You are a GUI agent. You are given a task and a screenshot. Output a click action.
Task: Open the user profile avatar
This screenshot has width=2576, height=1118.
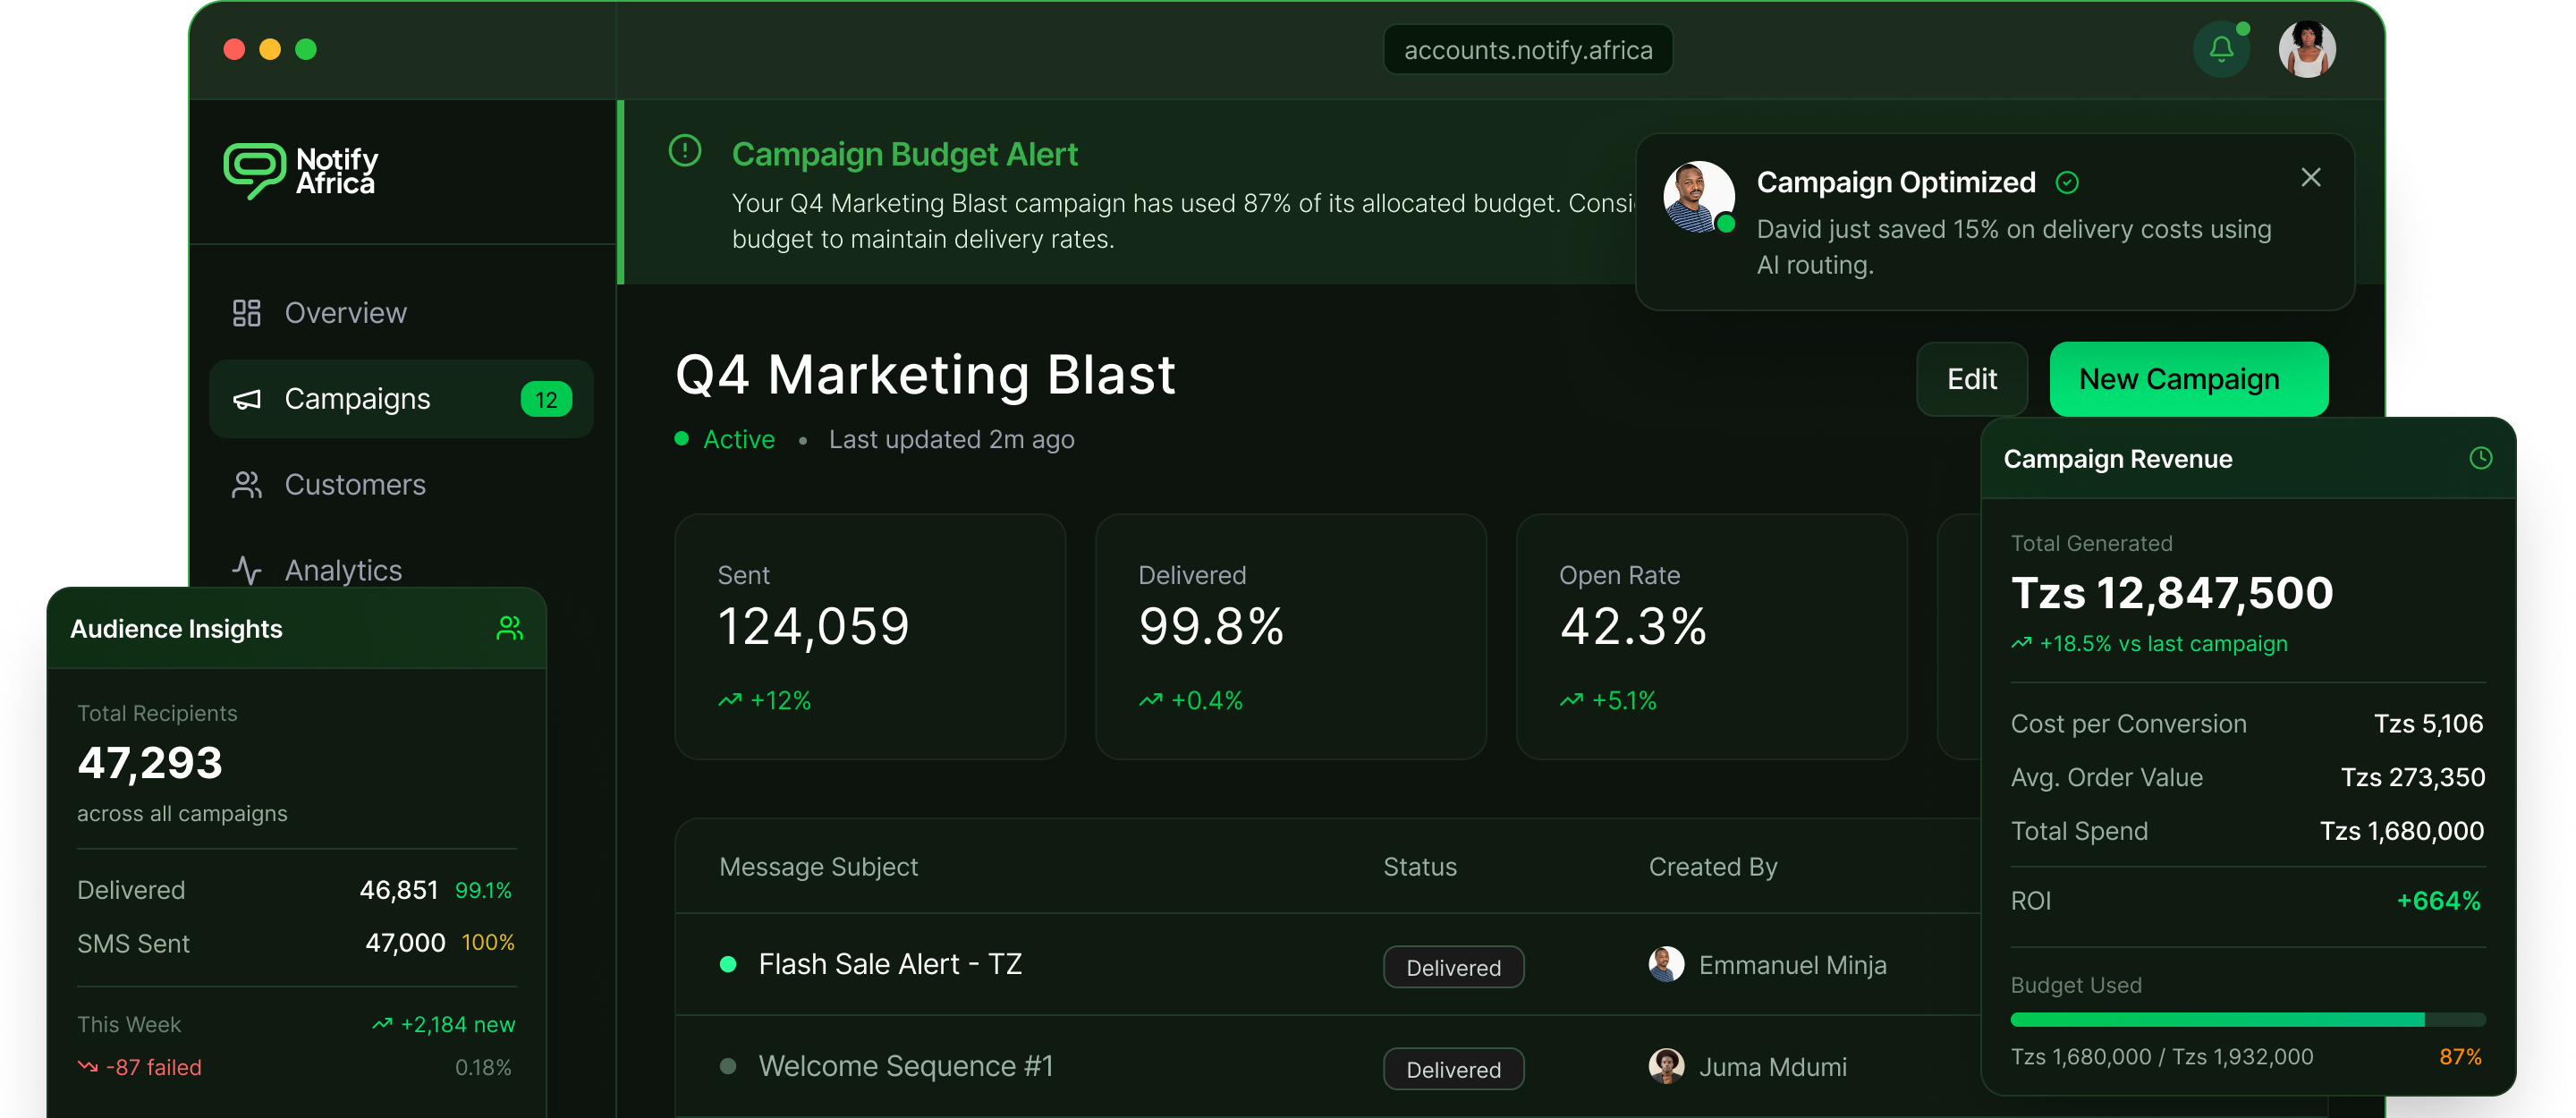tap(2306, 49)
